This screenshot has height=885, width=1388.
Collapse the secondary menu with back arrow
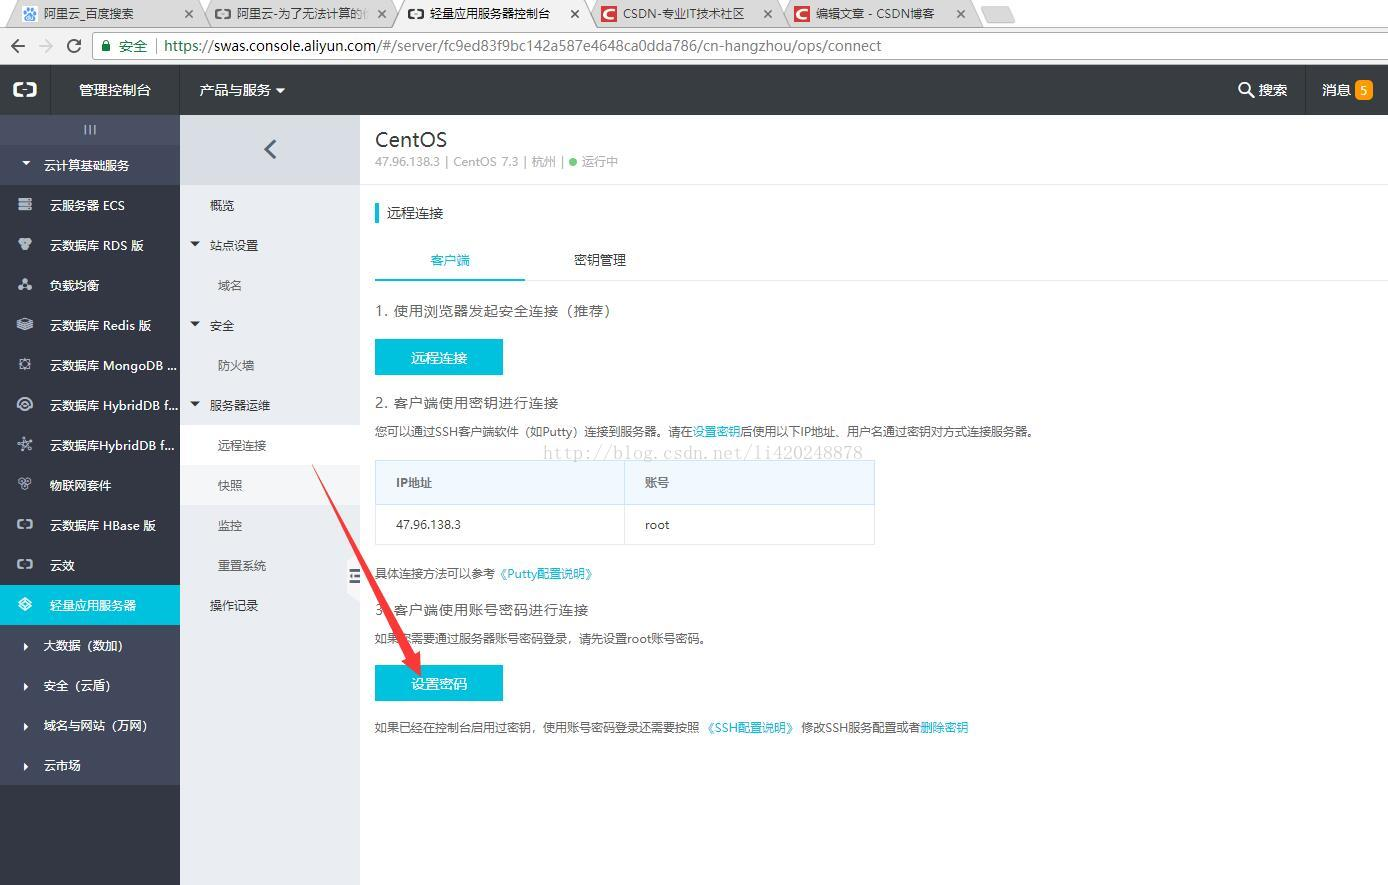[270, 149]
